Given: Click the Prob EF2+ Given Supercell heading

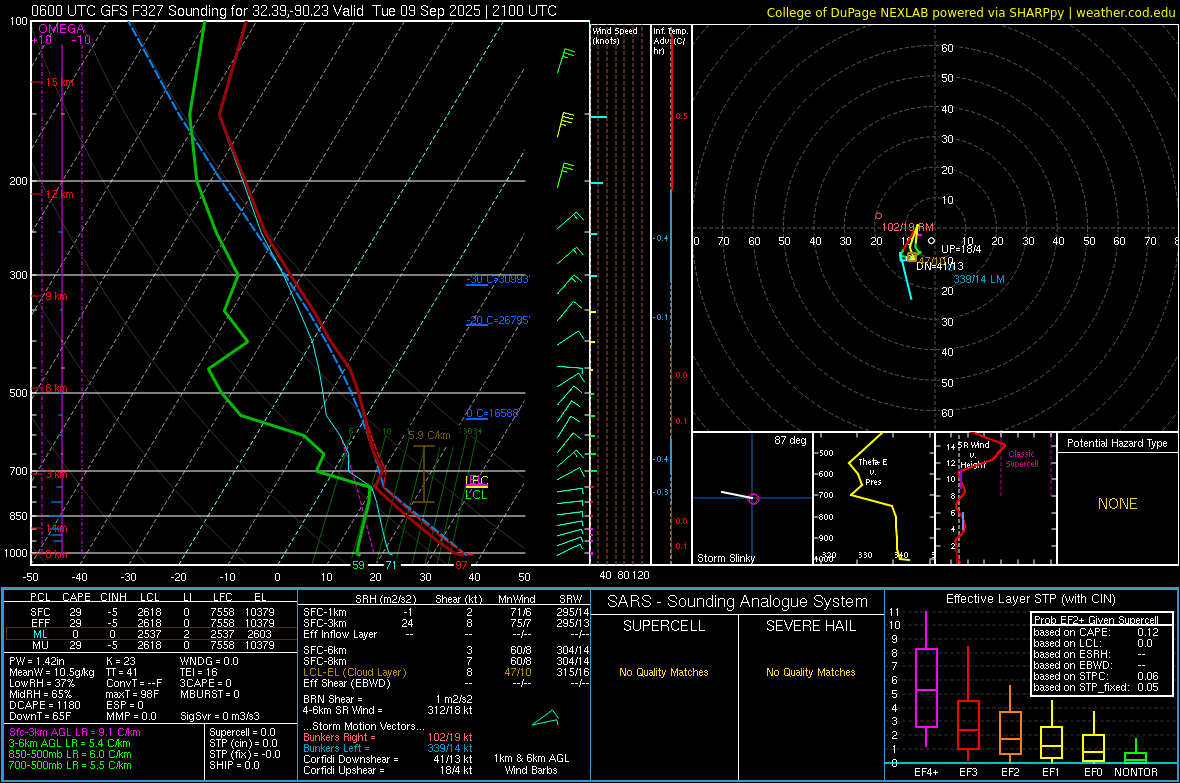Looking at the screenshot, I should (x=1096, y=620).
